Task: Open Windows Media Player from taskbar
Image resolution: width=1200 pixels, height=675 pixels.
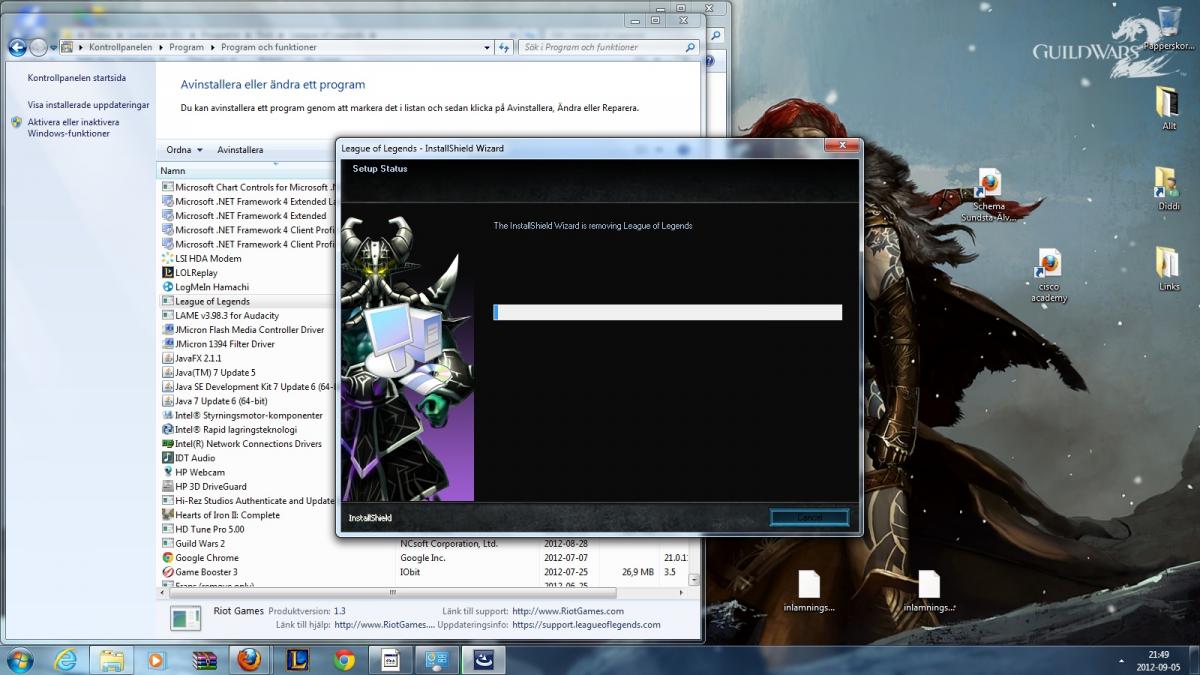Action: coord(156,660)
